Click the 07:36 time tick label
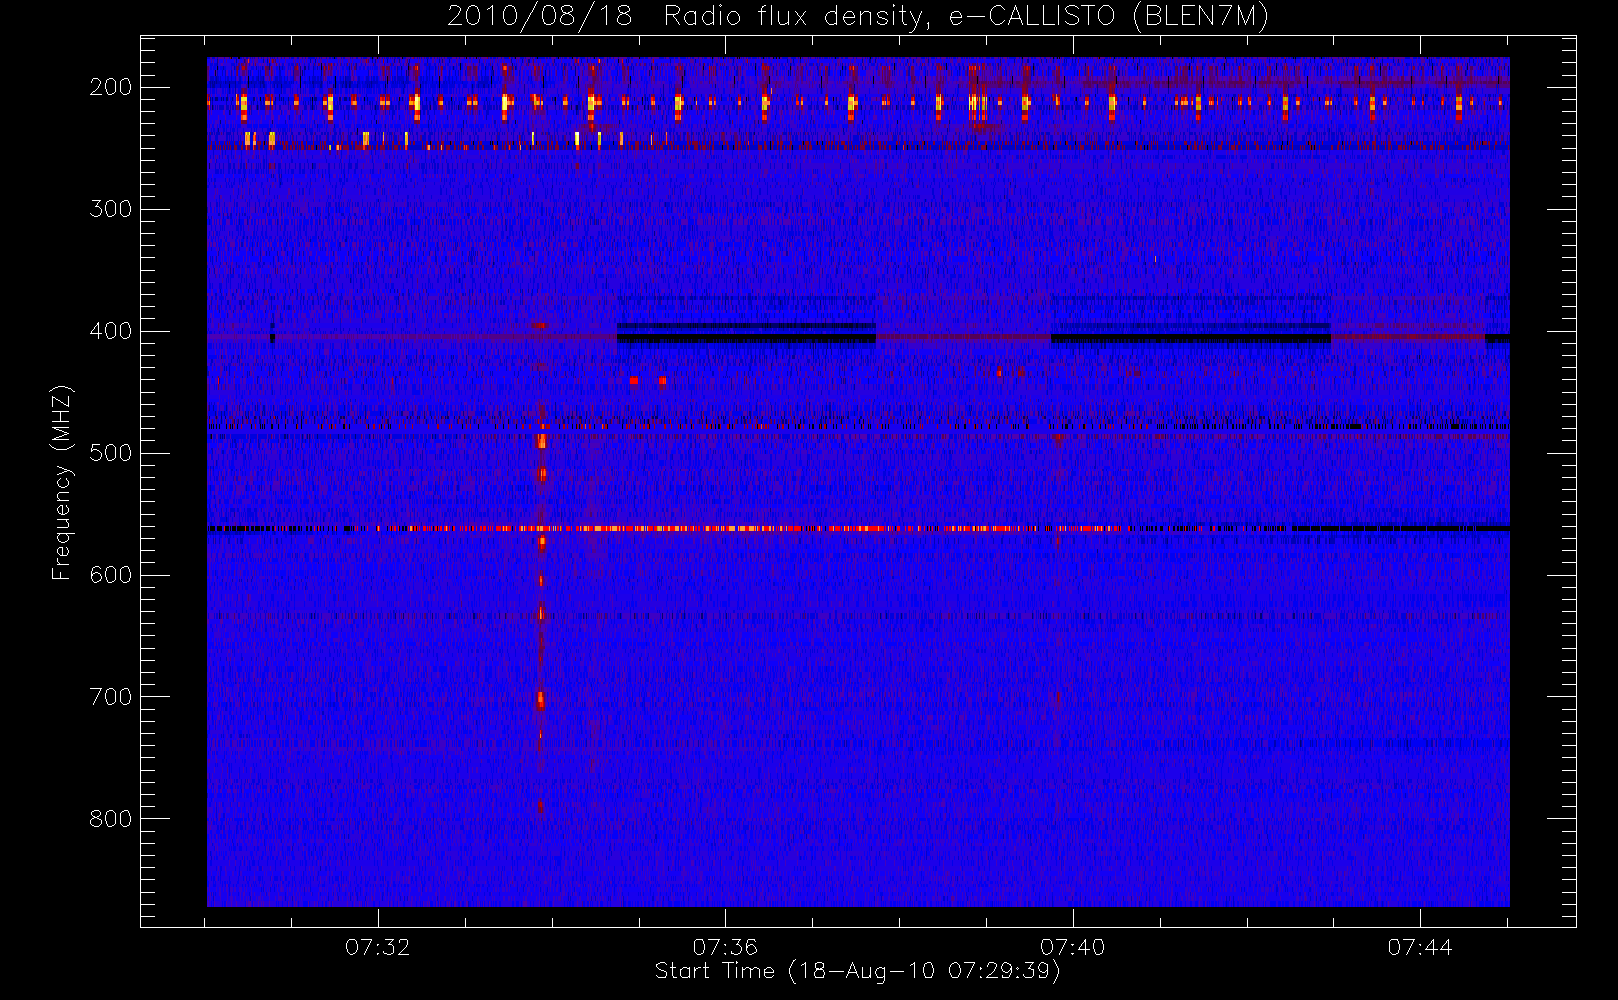Screen dimensions: 1618x1000 725,947
